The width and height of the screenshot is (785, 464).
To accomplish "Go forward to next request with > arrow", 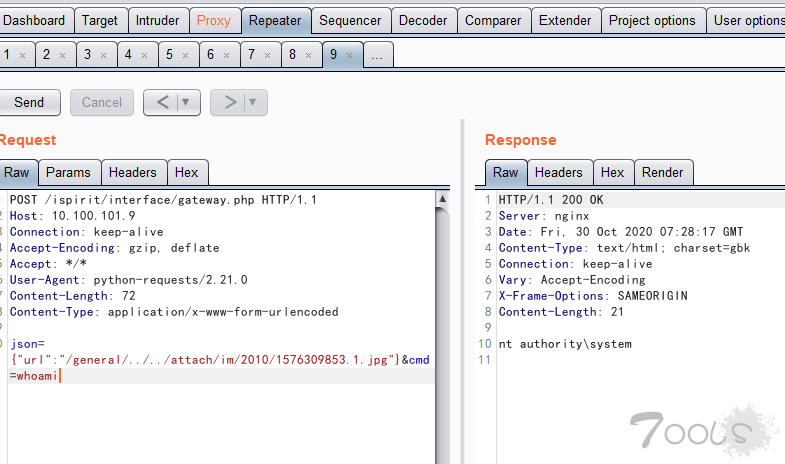I will (x=230, y=103).
